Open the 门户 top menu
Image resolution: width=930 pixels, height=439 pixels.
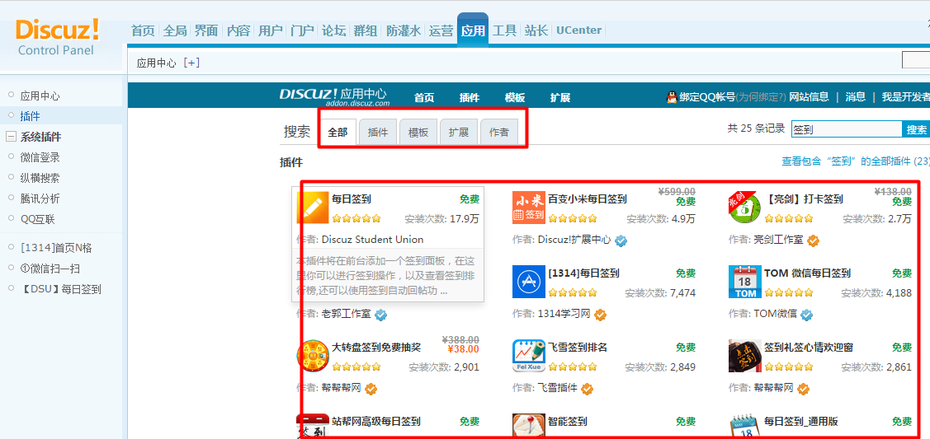pos(302,31)
